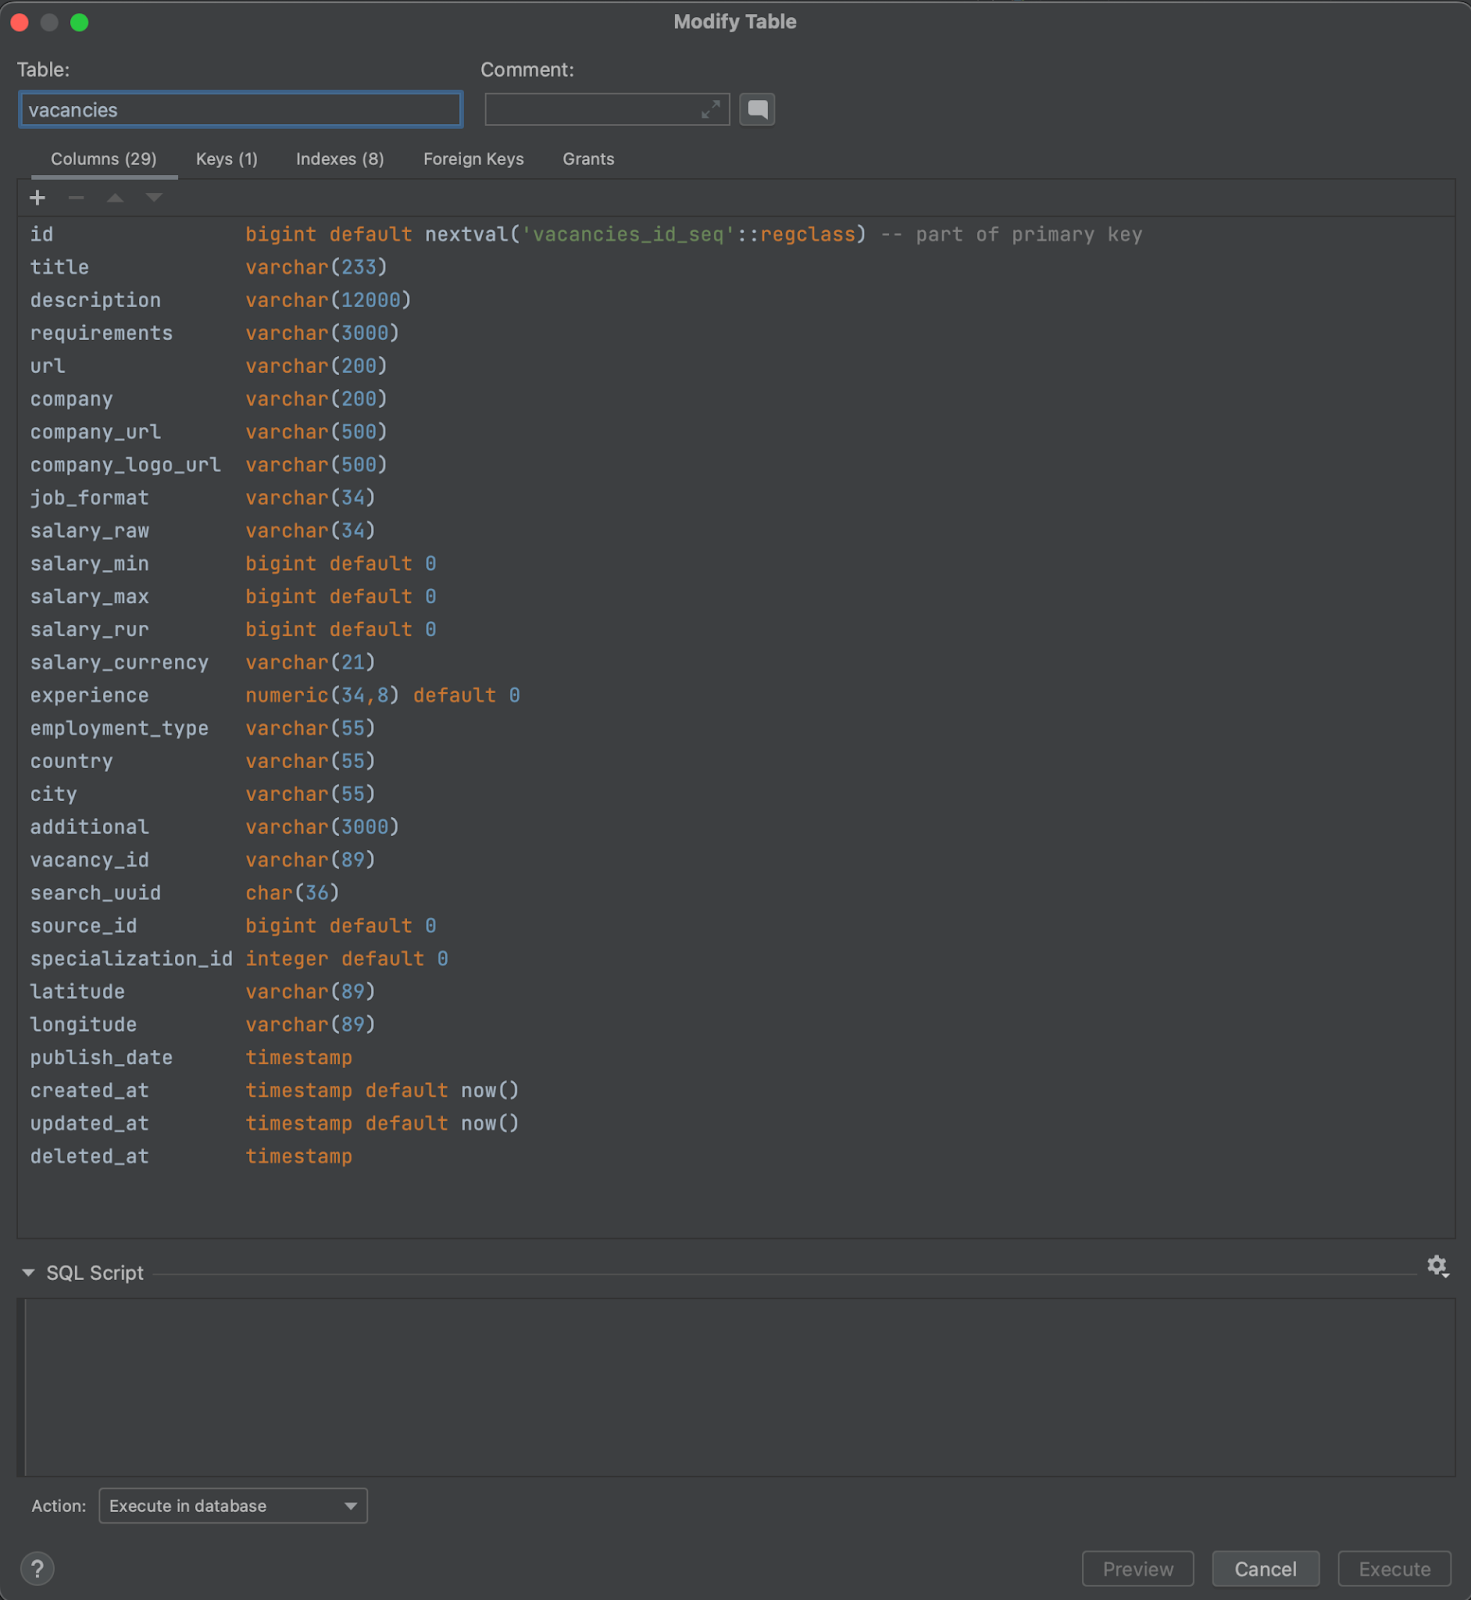The width and height of the screenshot is (1471, 1600).
Task: Focus the Table name field containing vacancies
Action: pyautogui.click(x=240, y=110)
